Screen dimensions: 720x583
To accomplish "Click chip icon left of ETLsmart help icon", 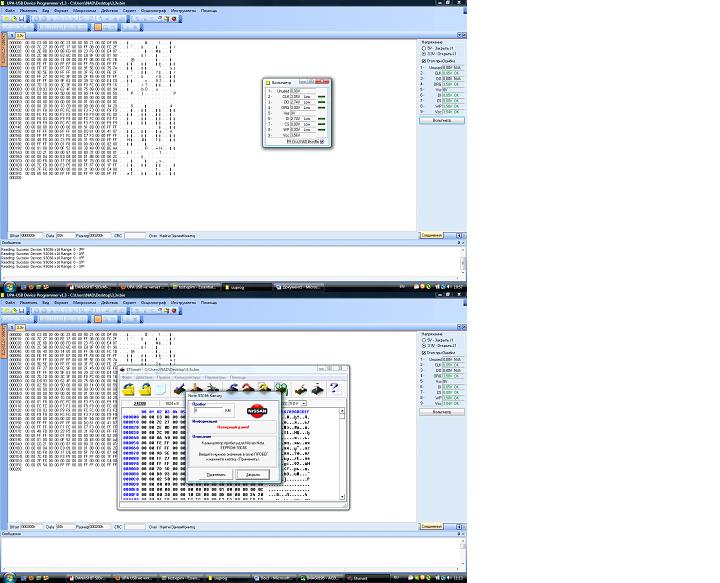I will click(x=318, y=389).
